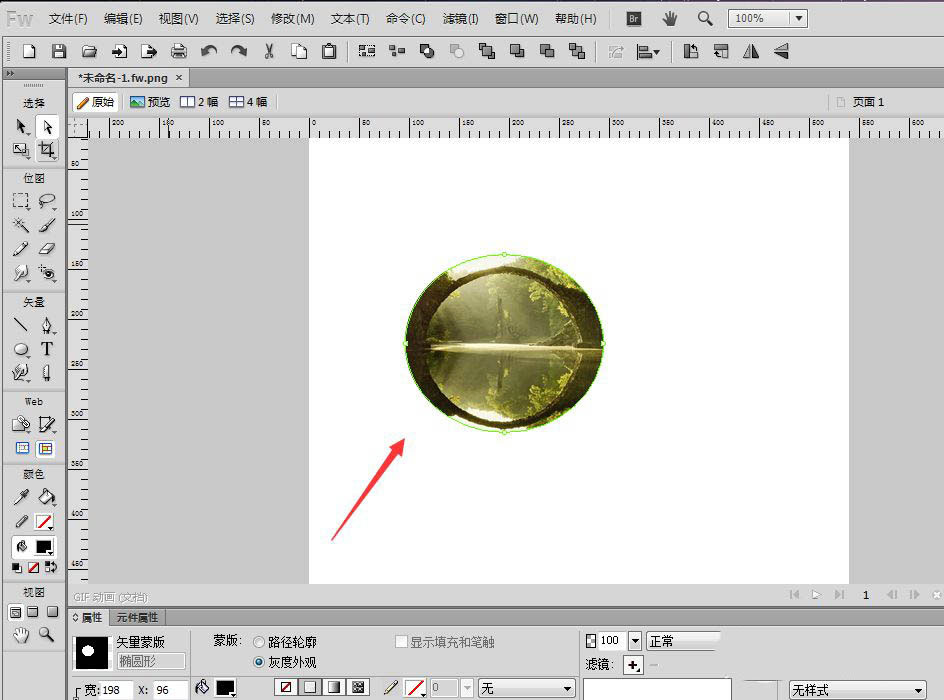944x700 pixels.
Task: Open the fill color swatch in properties
Action: coord(225,688)
